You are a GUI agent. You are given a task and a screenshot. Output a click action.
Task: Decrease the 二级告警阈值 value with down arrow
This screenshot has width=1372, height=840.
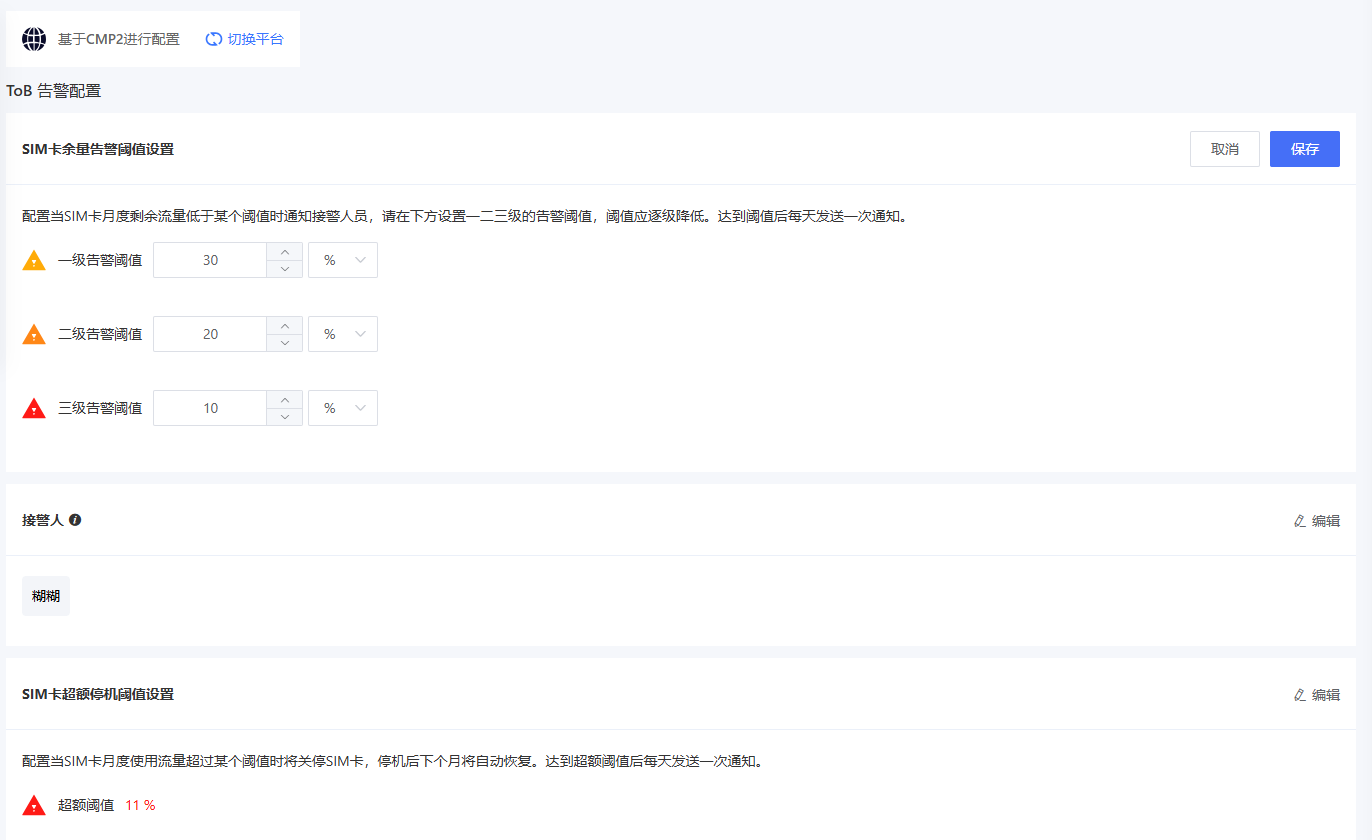click(x=285, y=343)
